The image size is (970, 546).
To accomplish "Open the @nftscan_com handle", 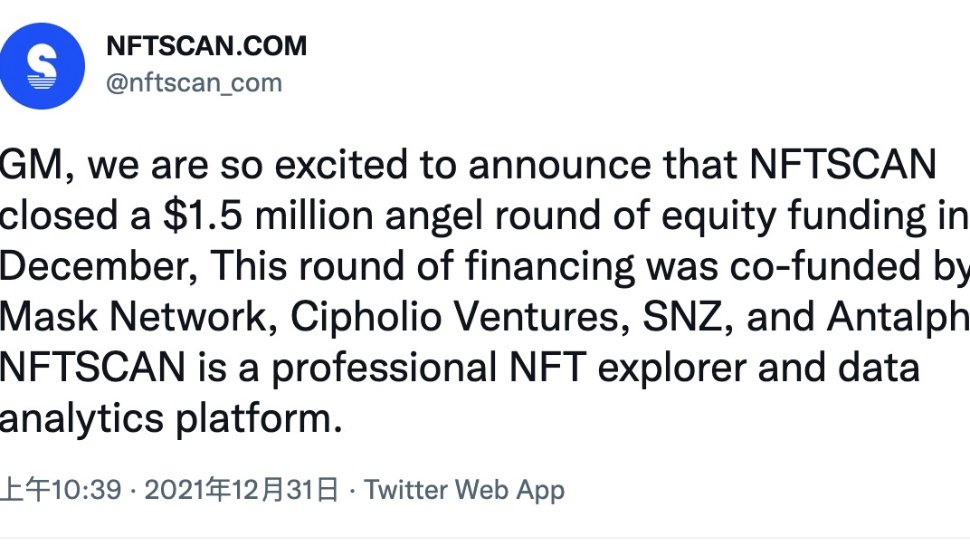I will click(x=194, y=83).
